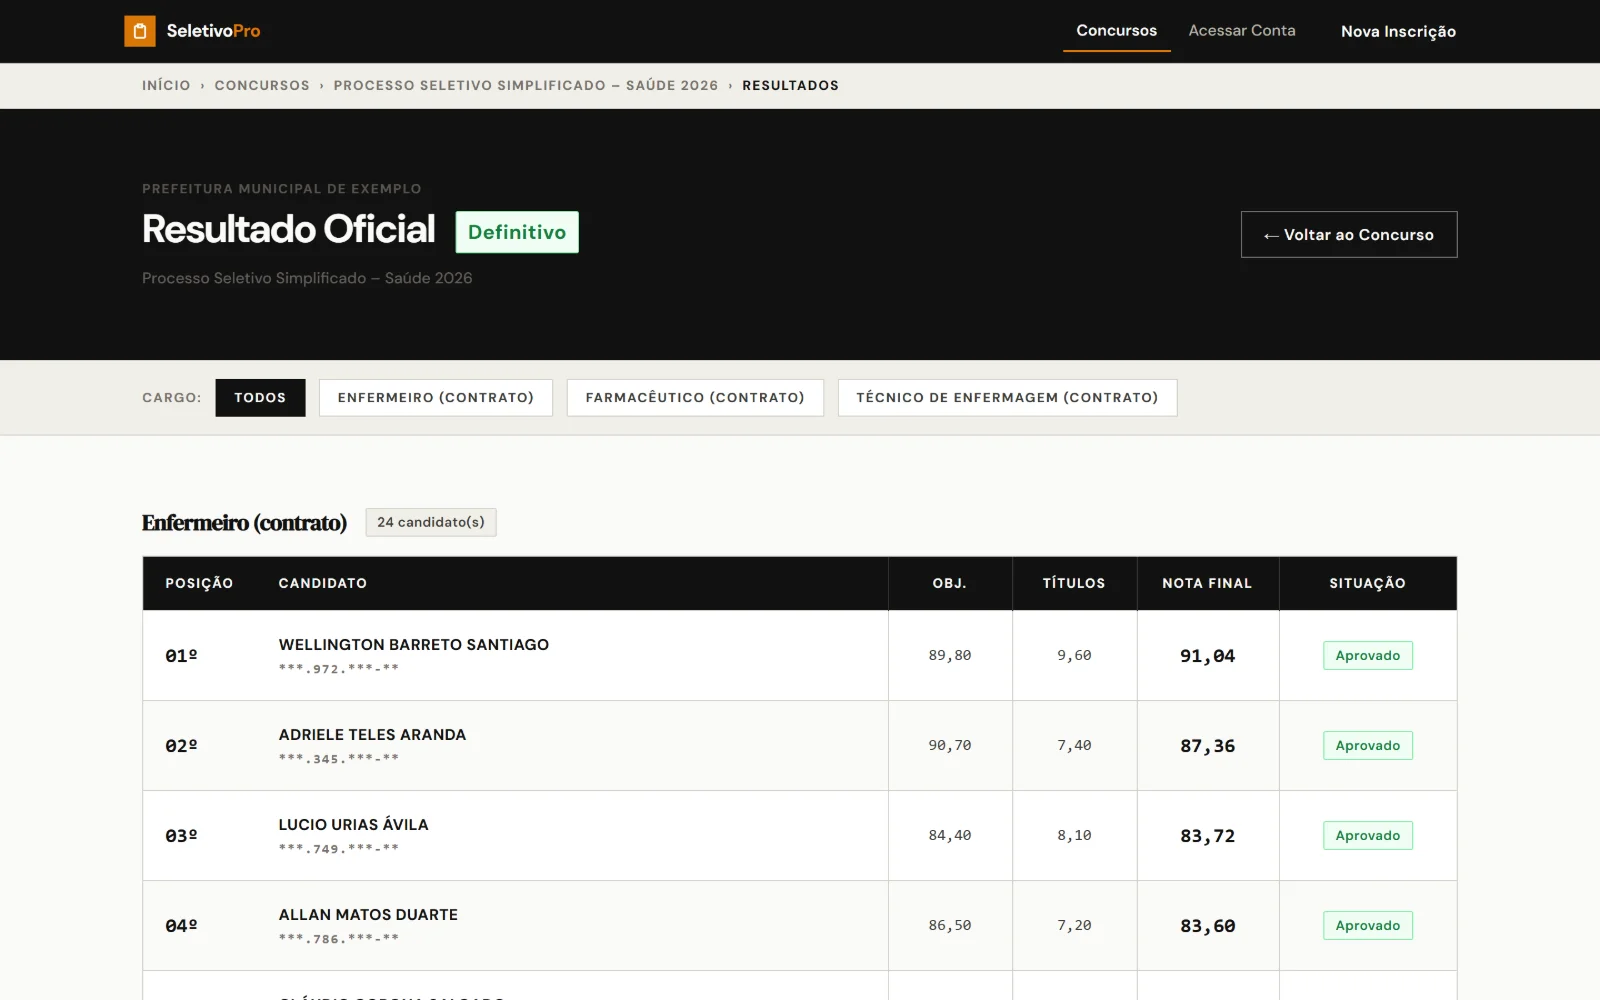The height and width of the screenshot is (1000, 1600).
Task: Click títulos score 7,40
Action: (1074, 746)
